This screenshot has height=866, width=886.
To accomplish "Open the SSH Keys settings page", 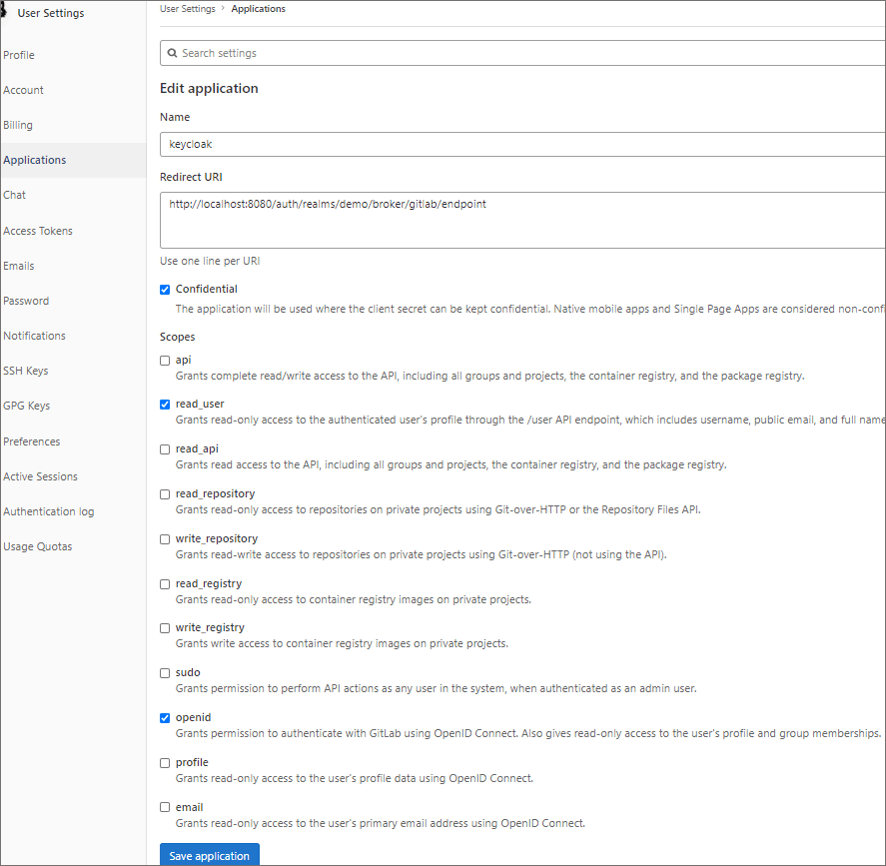I will click(25, 370).
